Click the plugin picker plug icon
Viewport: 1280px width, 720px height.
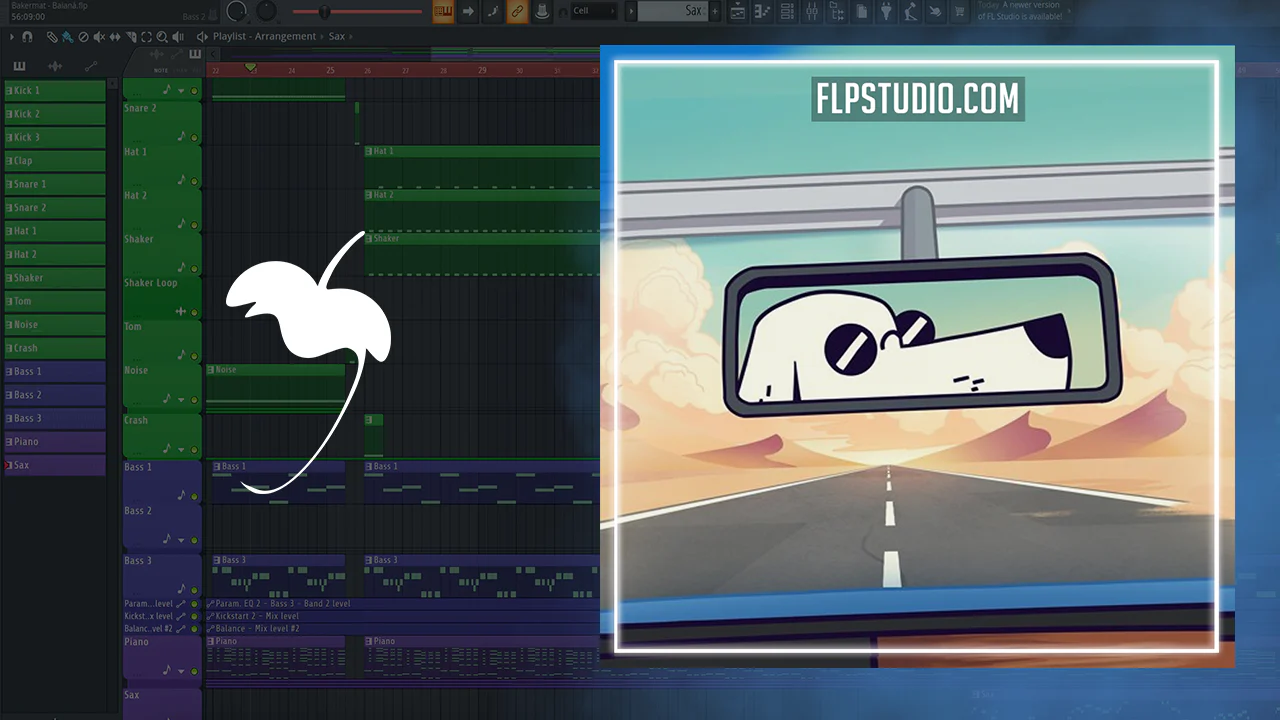click(x=886, y=12)
